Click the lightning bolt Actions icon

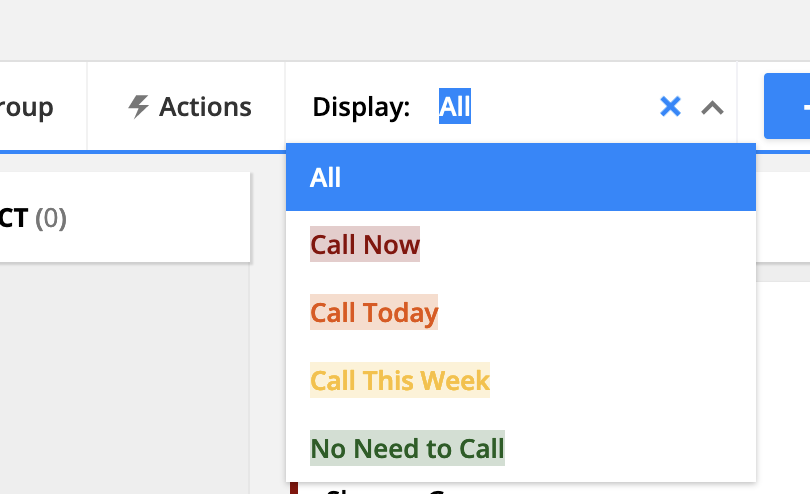(x=139, y=107)
